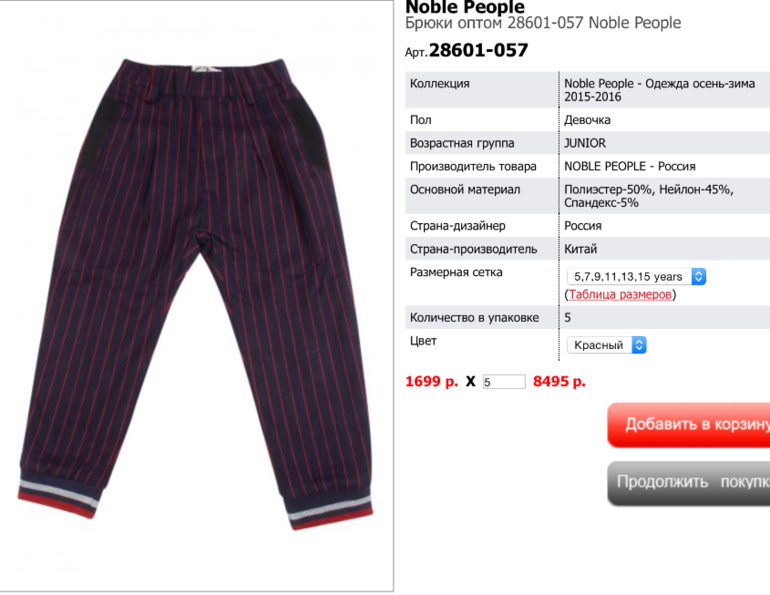
Task: Click the unit price 1699 р.
Action: (x=432, y=381)
